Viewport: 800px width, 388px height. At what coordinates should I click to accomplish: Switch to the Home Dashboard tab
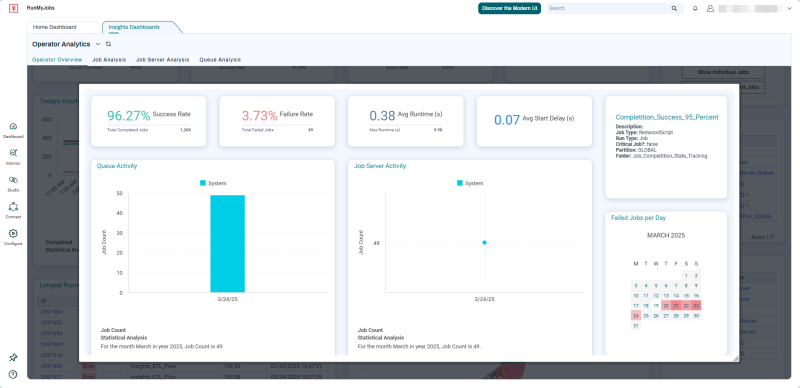tap(55, 27)
